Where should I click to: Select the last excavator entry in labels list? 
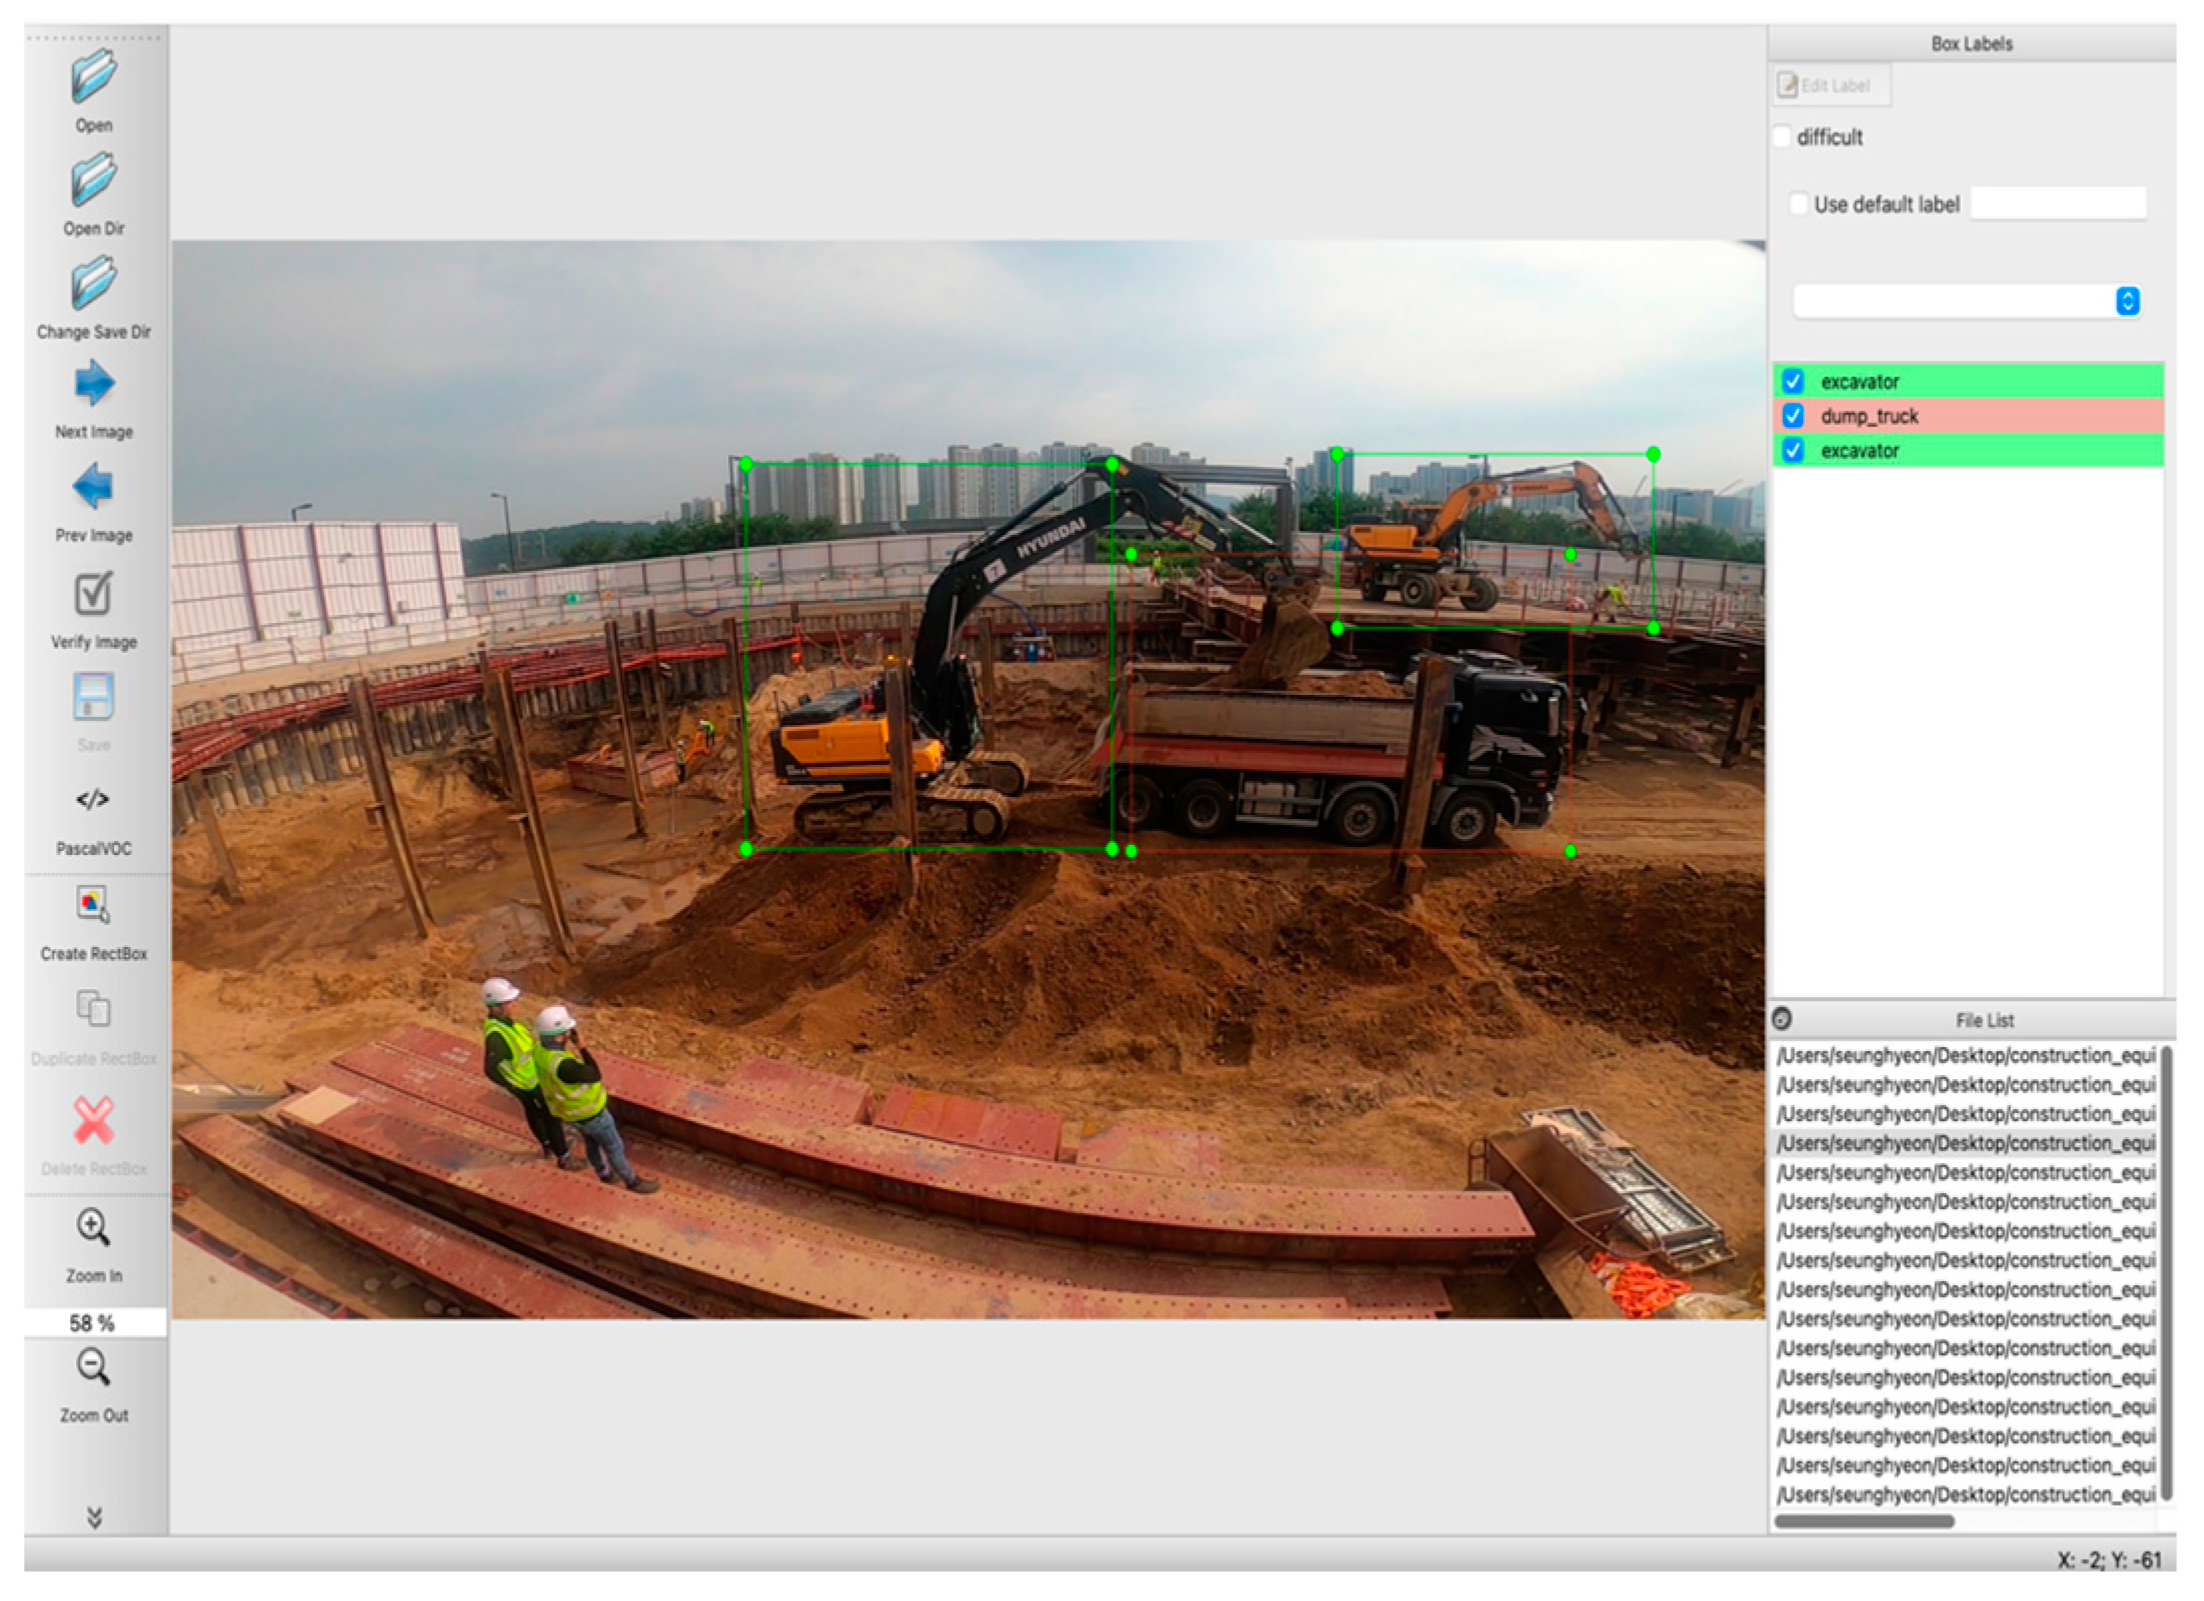1860,451
